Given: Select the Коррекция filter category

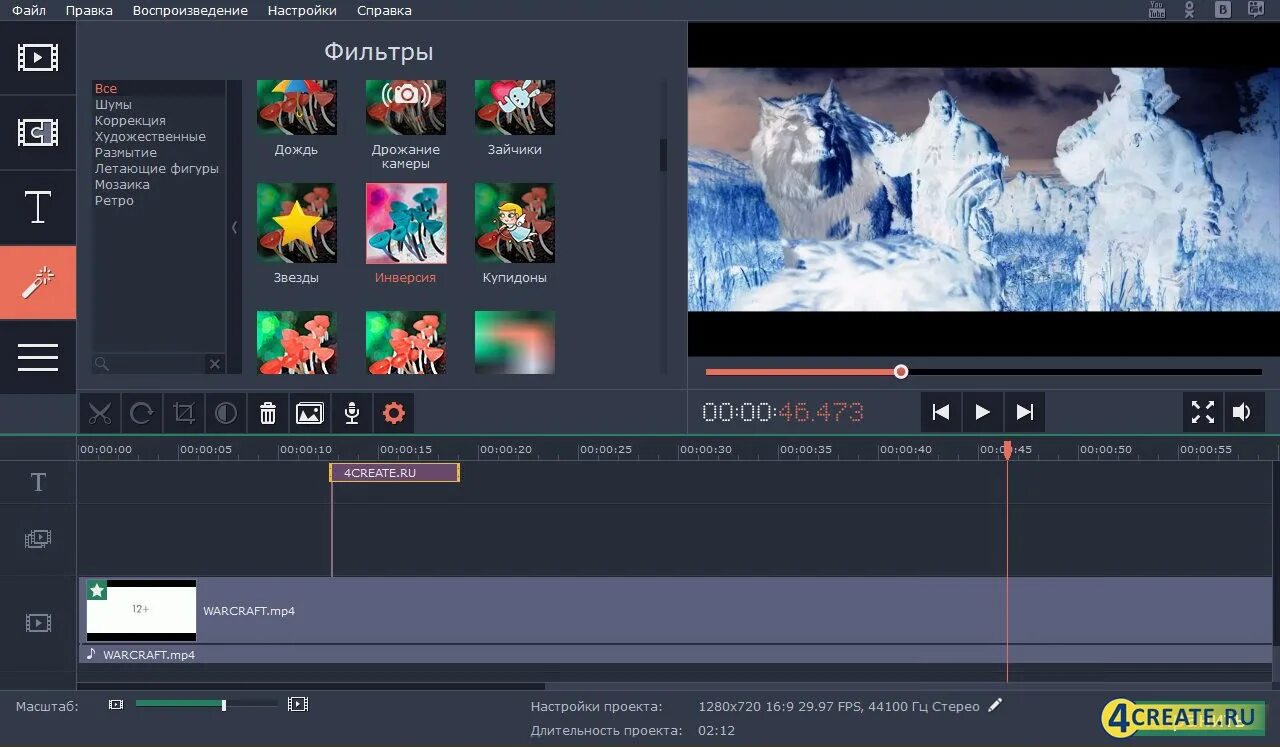Looking at the screenshot, I should pyautogui.click(x=130, y=121).
